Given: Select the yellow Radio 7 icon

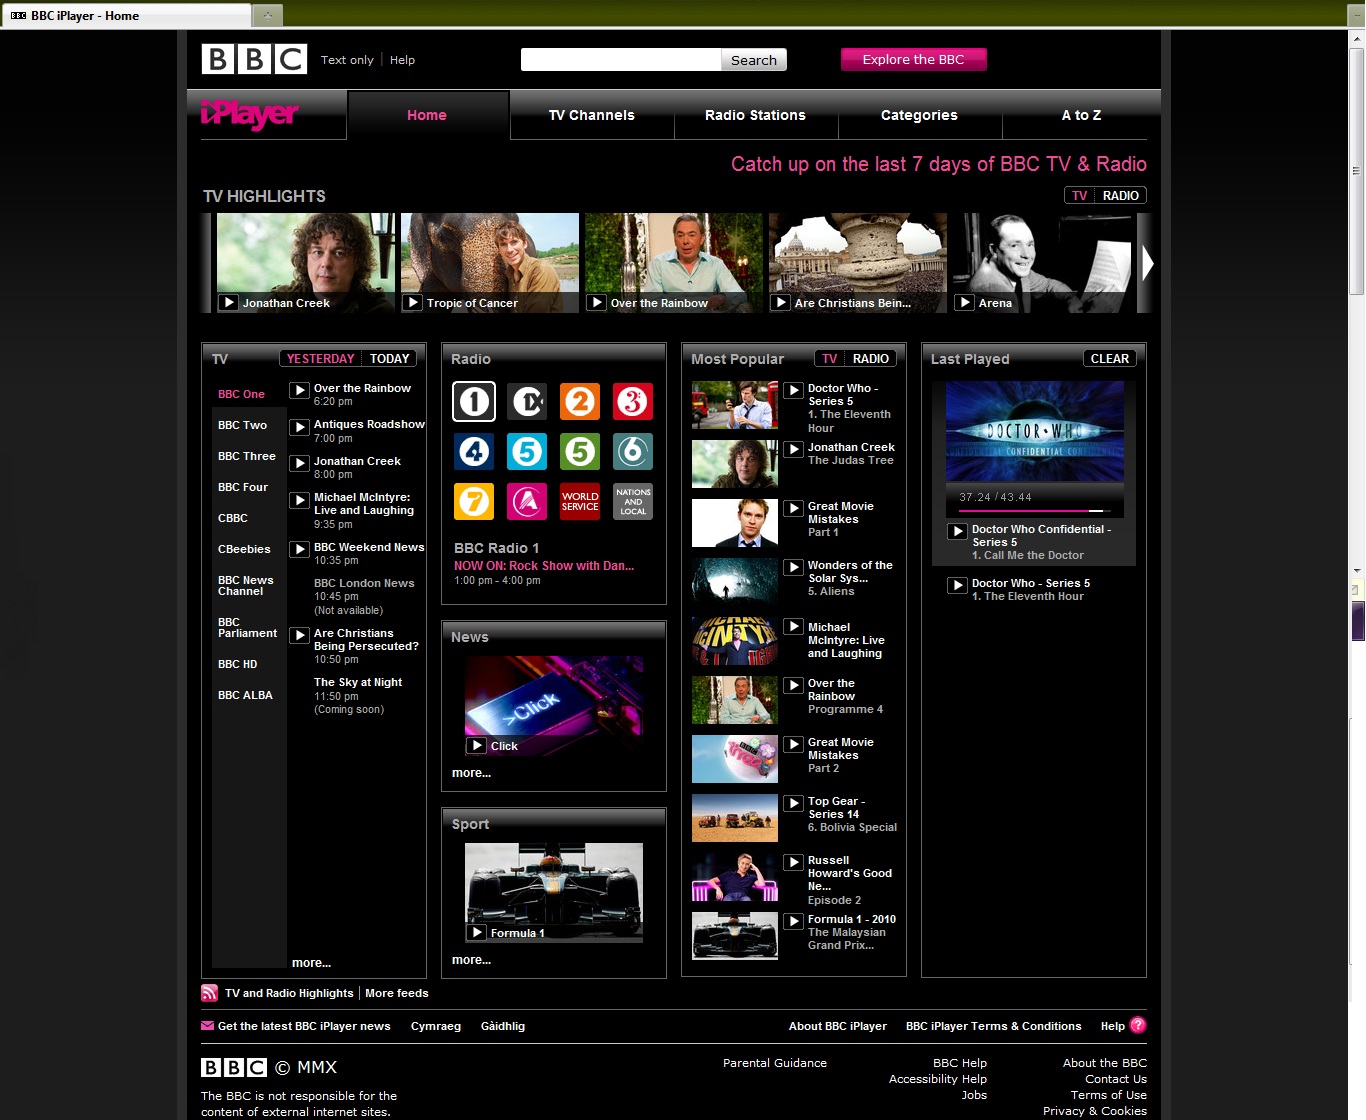Looking at the screenshot, I should pyautogui.click(x=474, y=501).
